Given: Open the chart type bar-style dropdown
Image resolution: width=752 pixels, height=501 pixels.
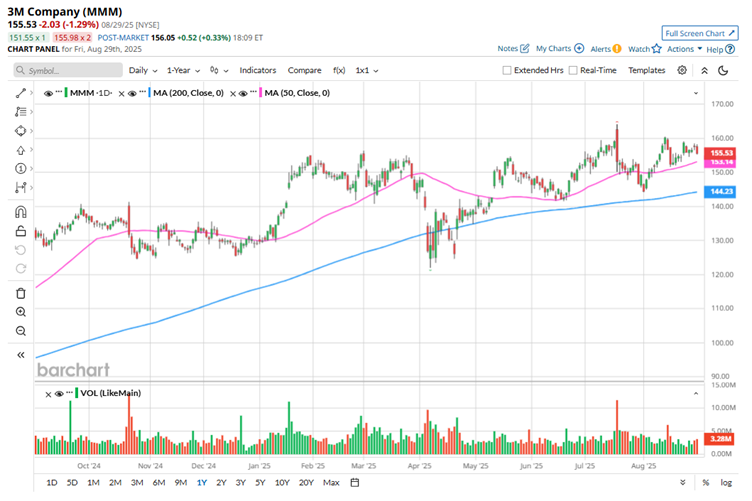Looking at the screenshot, I should 219,70.
